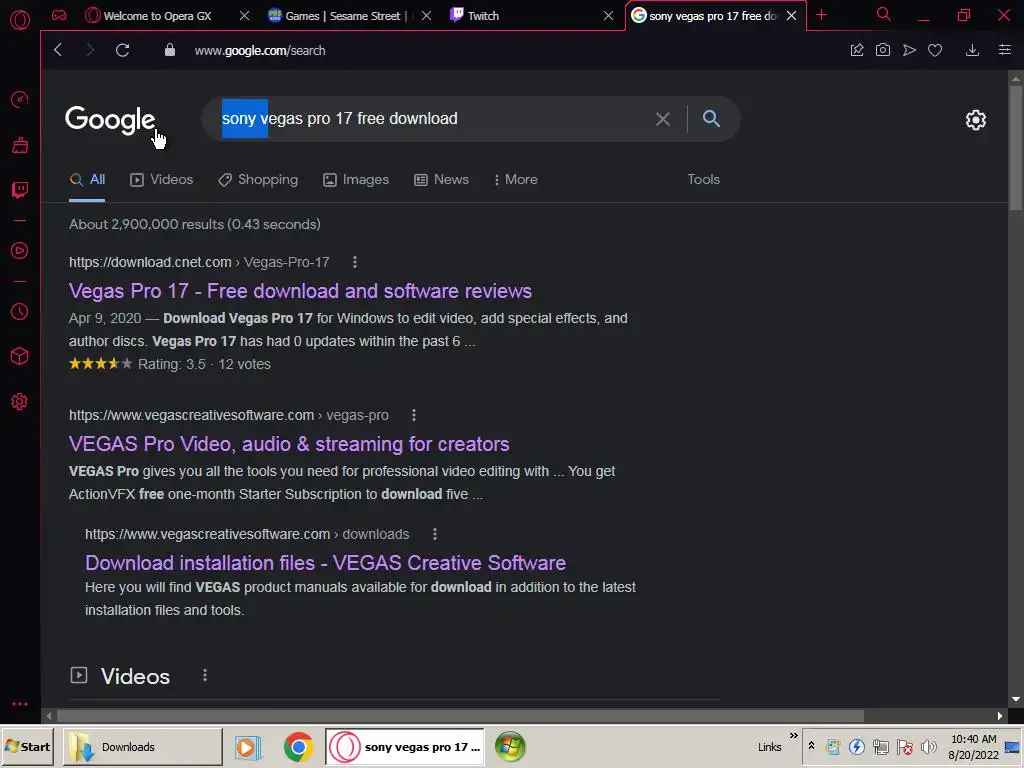This screenshot has width=1024, height=768.
Task: Select the All results tab
Action: [x=87, y=180]
